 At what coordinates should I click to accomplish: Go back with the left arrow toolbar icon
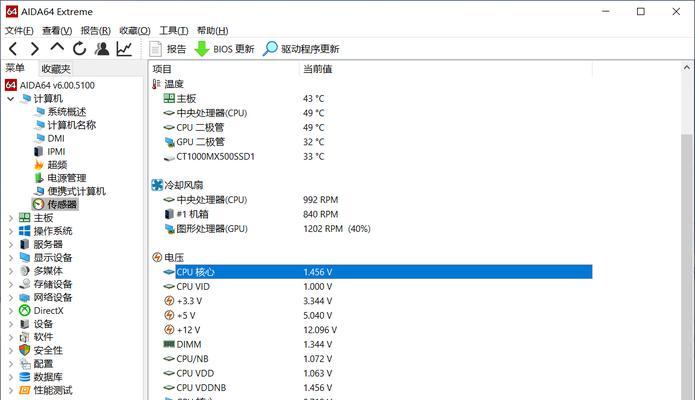(x=13, y=49)
